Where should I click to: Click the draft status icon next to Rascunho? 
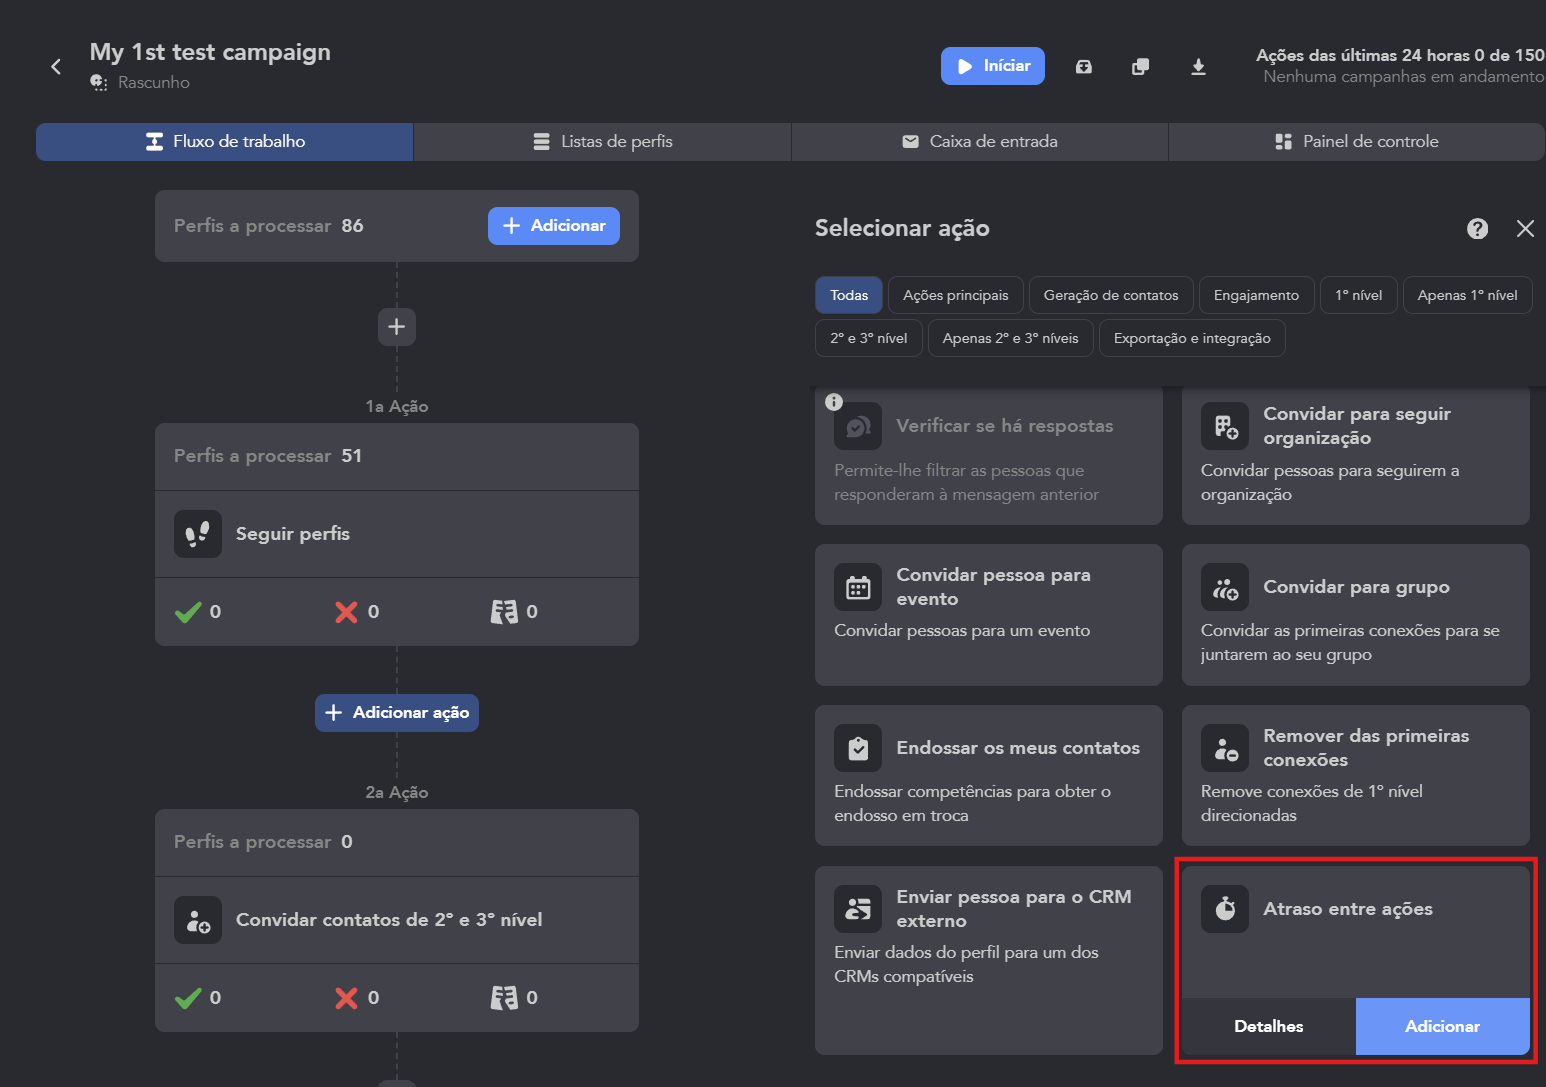point(99,83)
